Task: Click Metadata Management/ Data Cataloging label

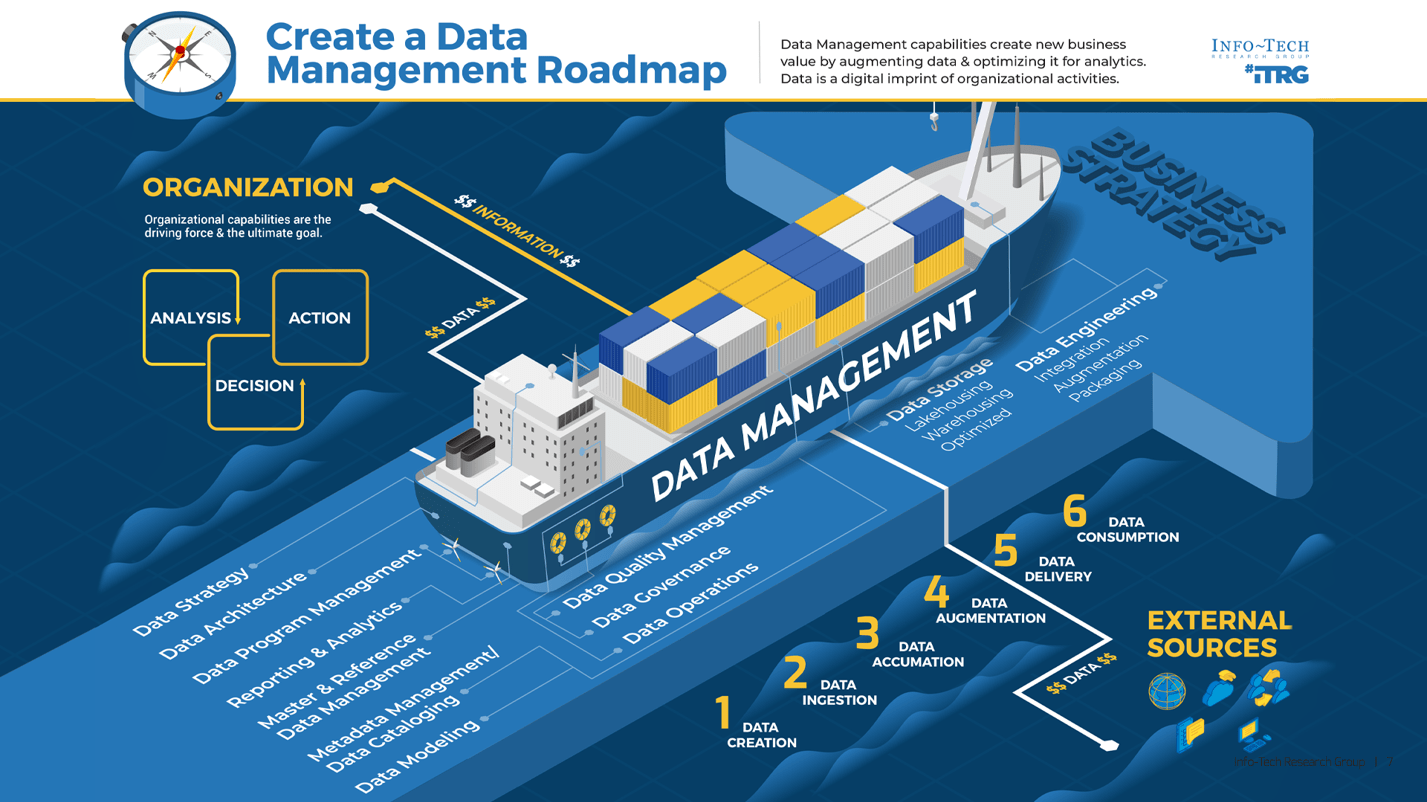Action: [x=403, y=711]
